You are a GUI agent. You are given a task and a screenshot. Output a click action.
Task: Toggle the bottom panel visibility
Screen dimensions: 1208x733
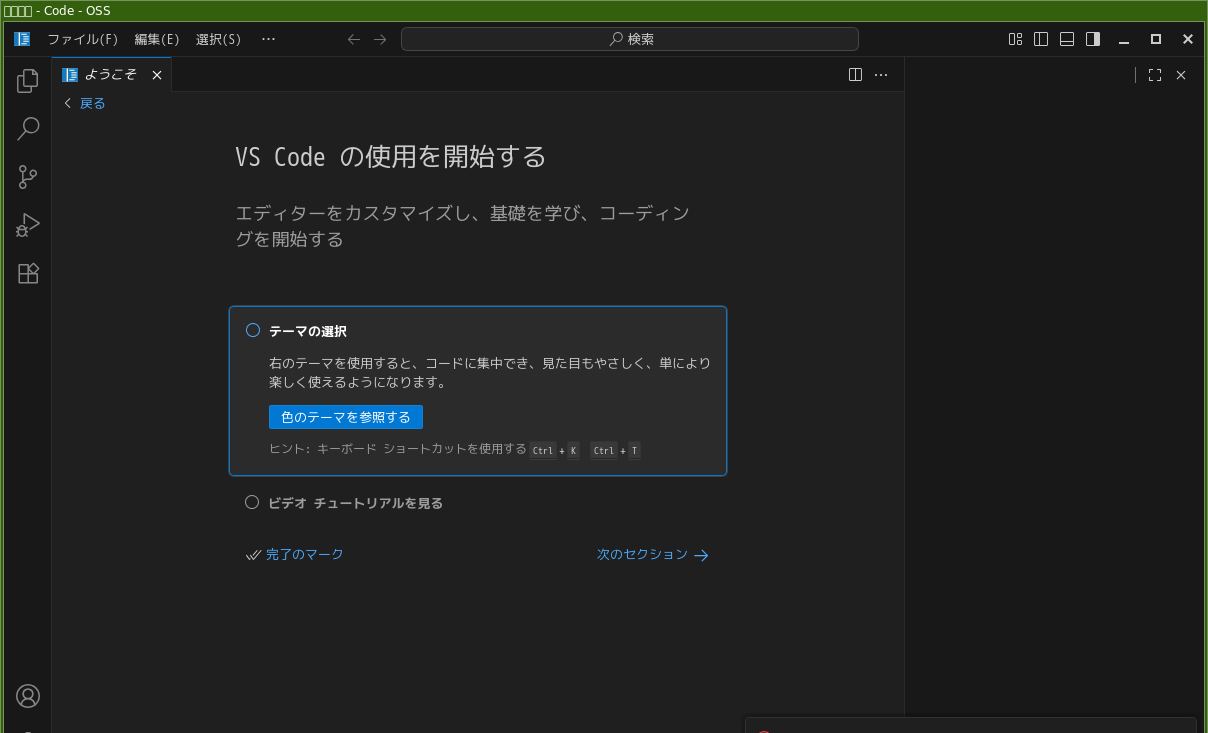point(1067,39)
